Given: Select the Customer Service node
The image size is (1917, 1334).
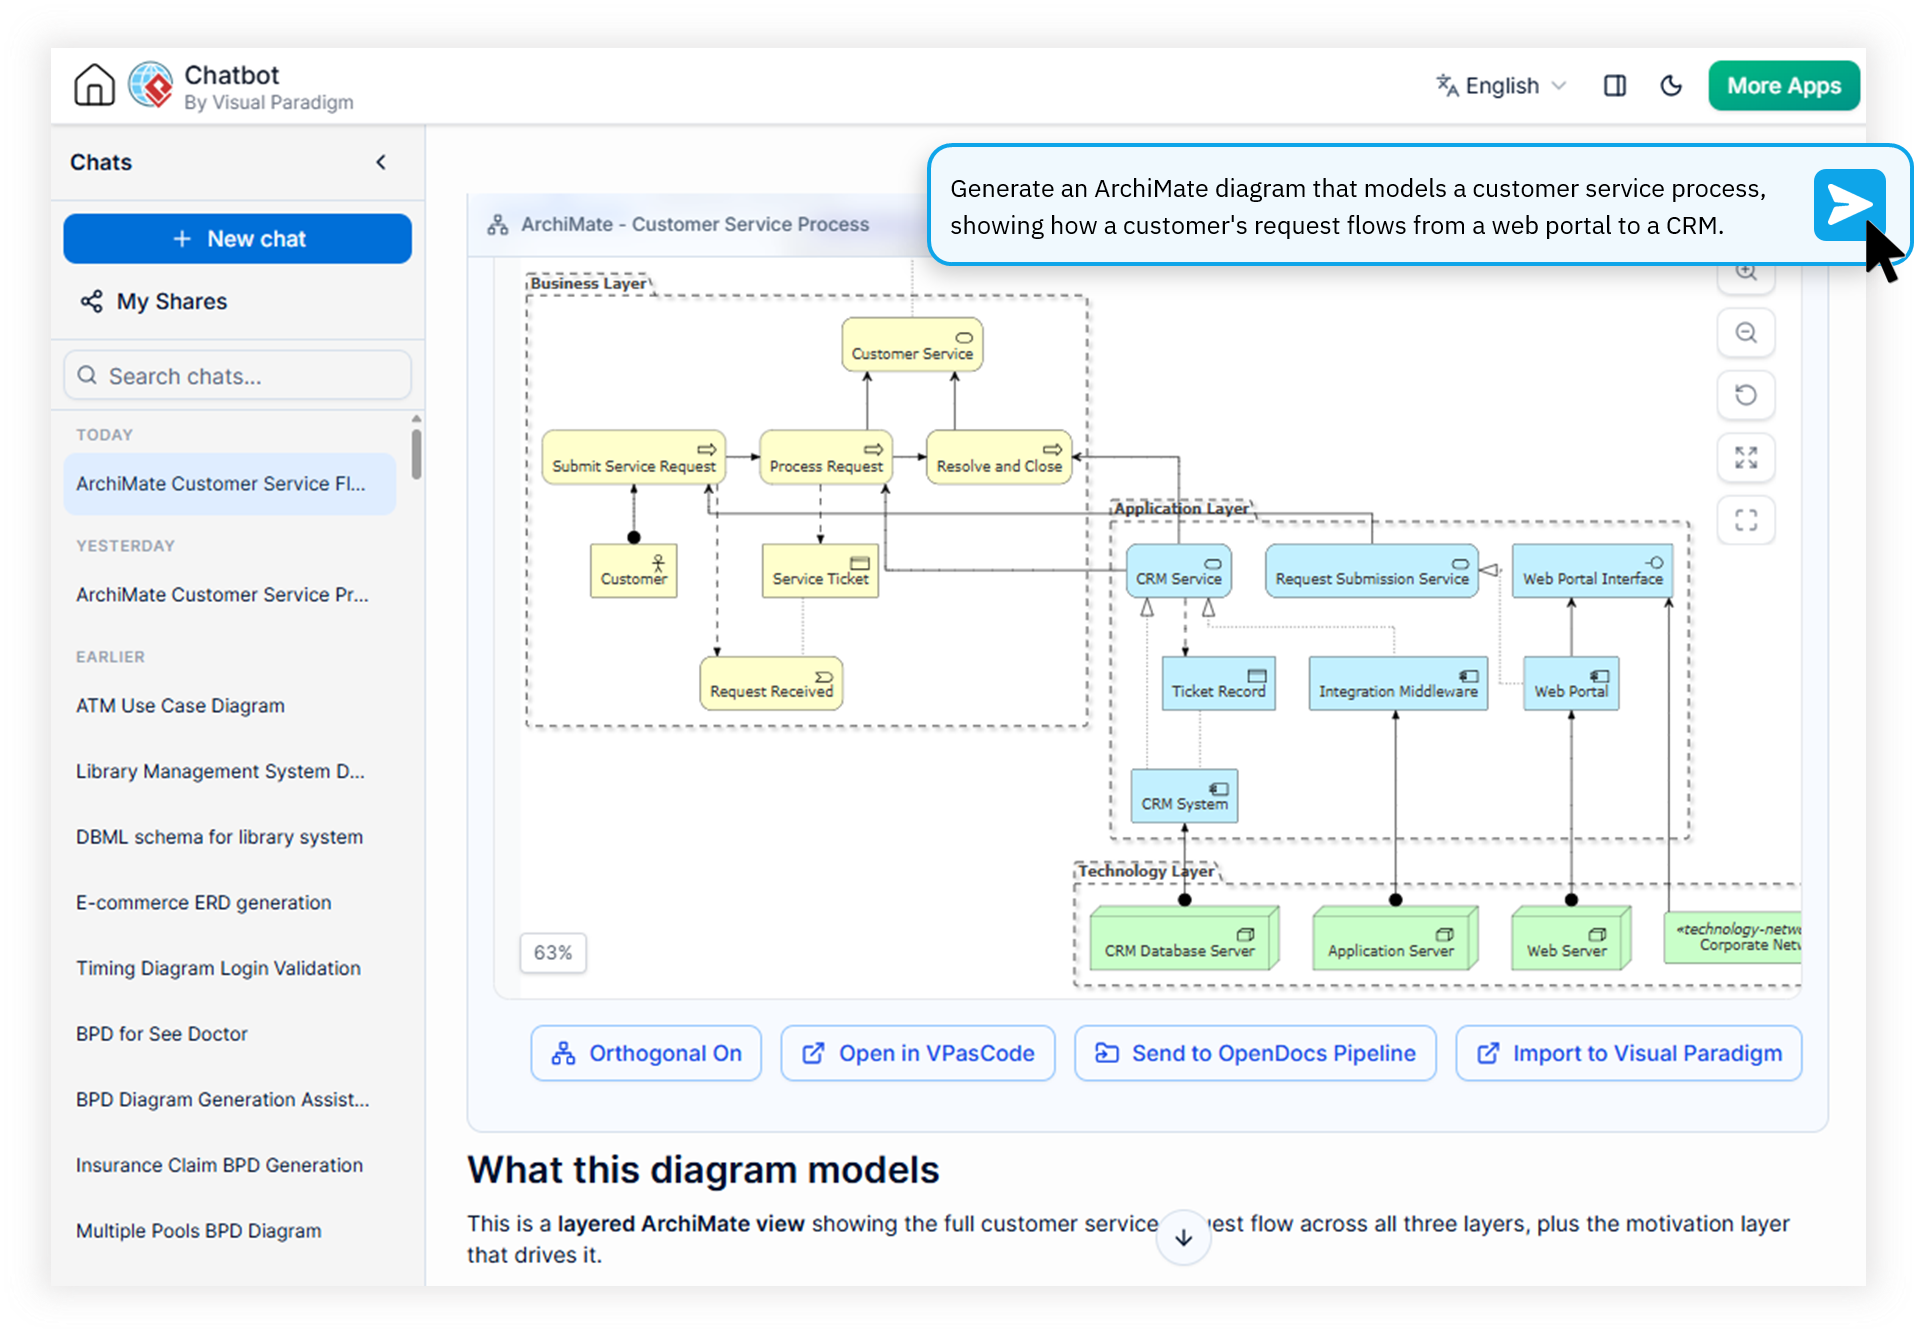Looking at the screenshot, I should coord(912,345).
